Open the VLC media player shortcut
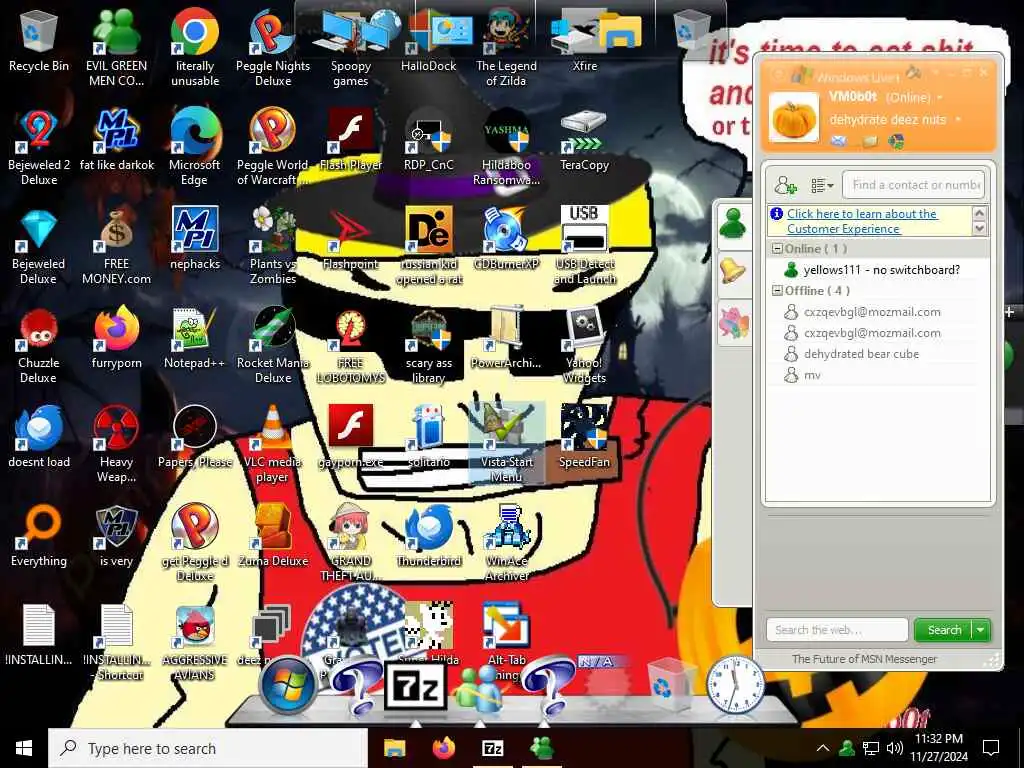 (273, 445)
